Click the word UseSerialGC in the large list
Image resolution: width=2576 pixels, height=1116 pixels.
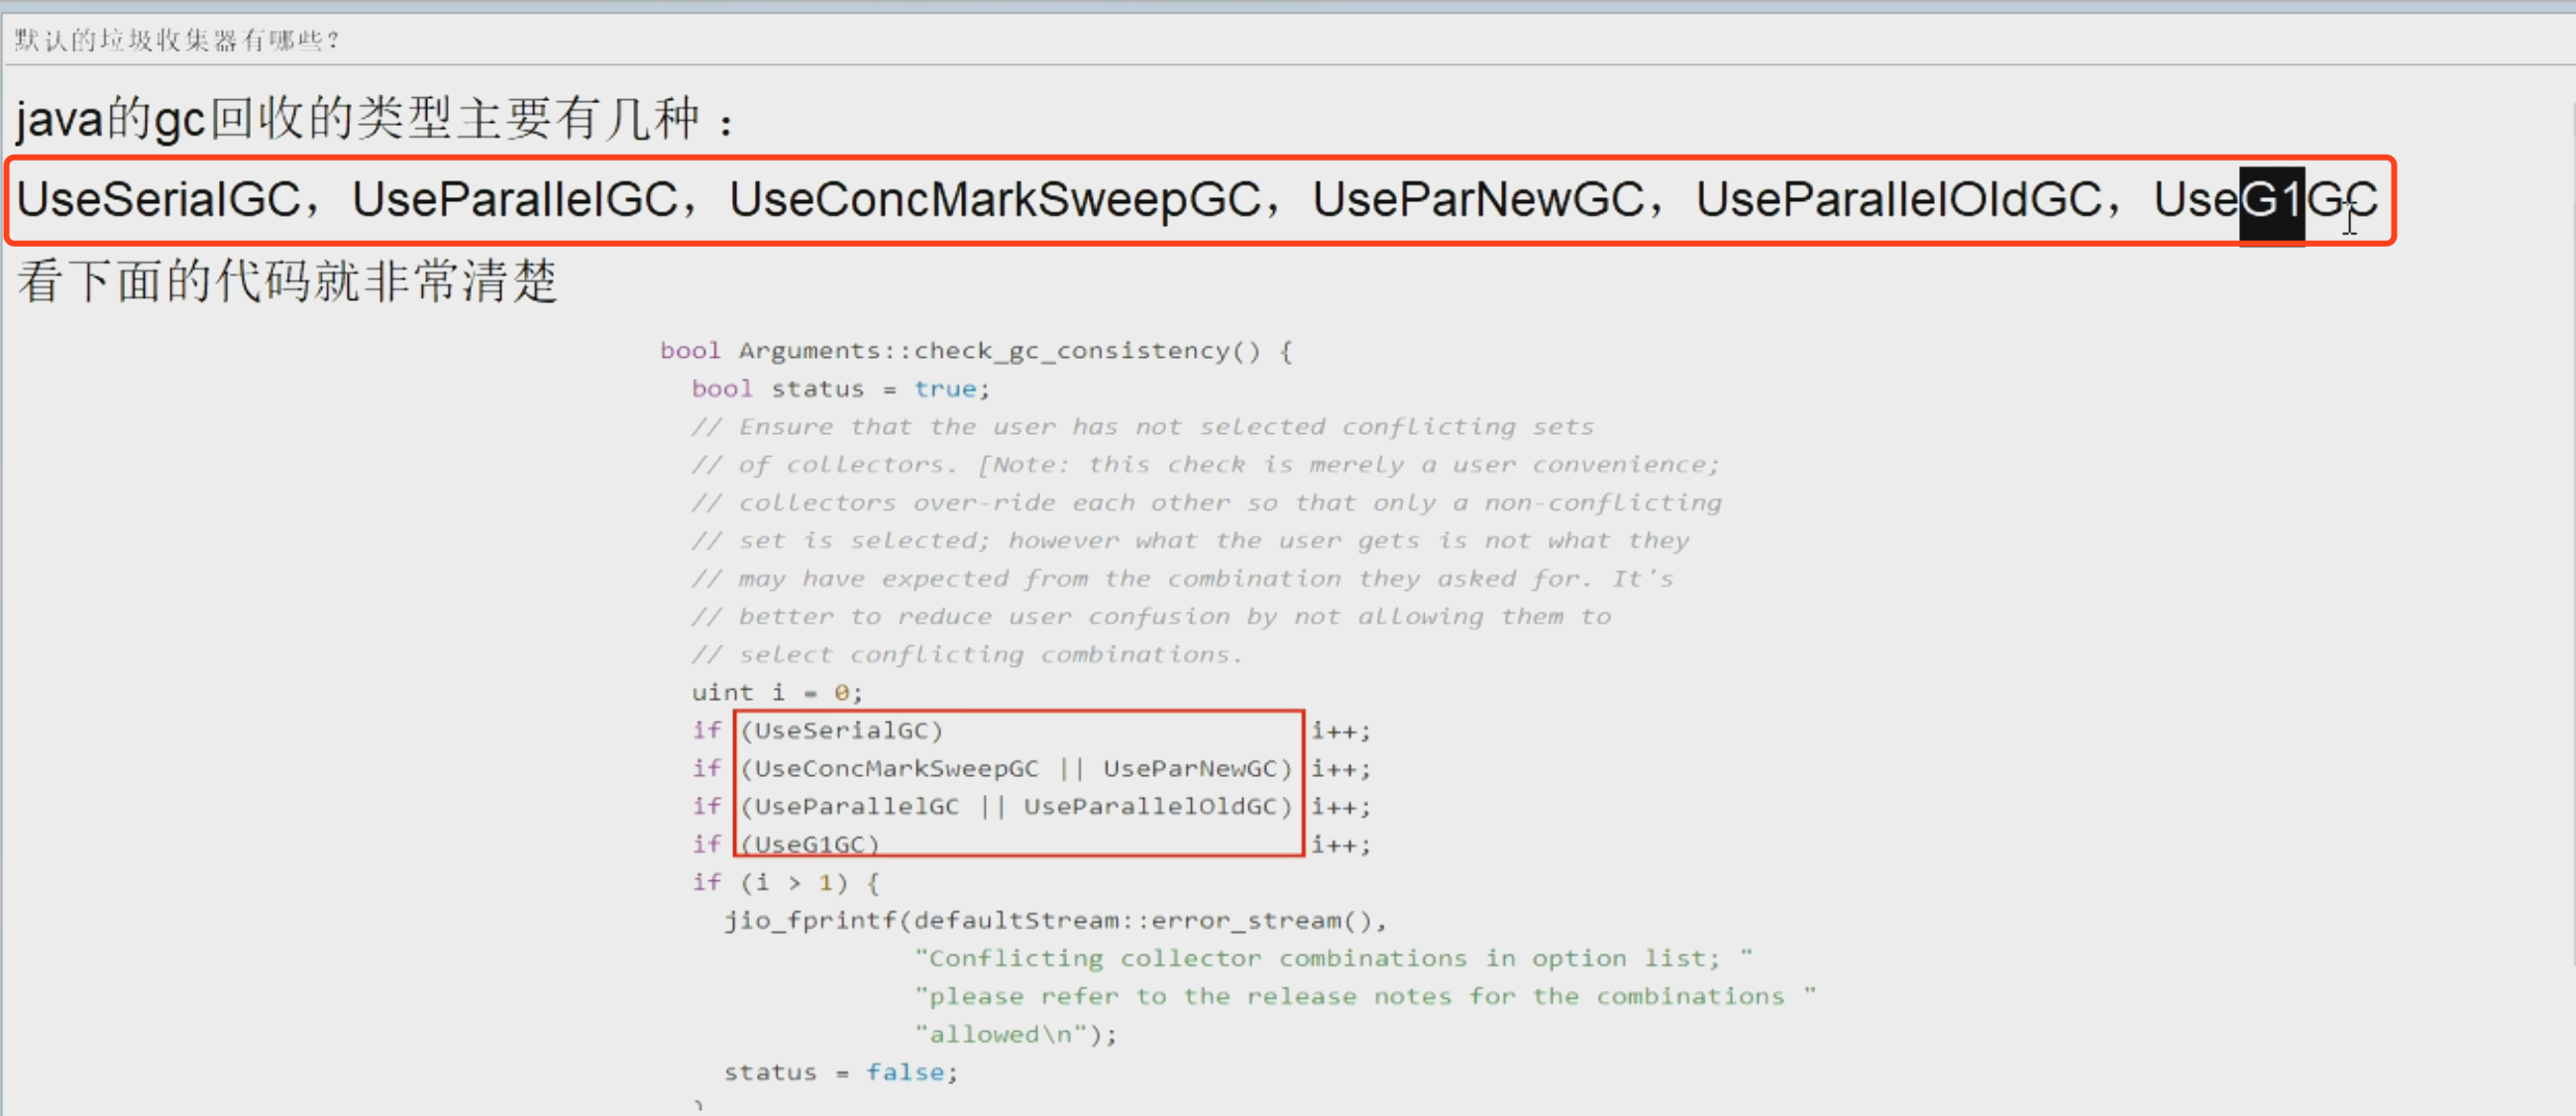point(159,199)
